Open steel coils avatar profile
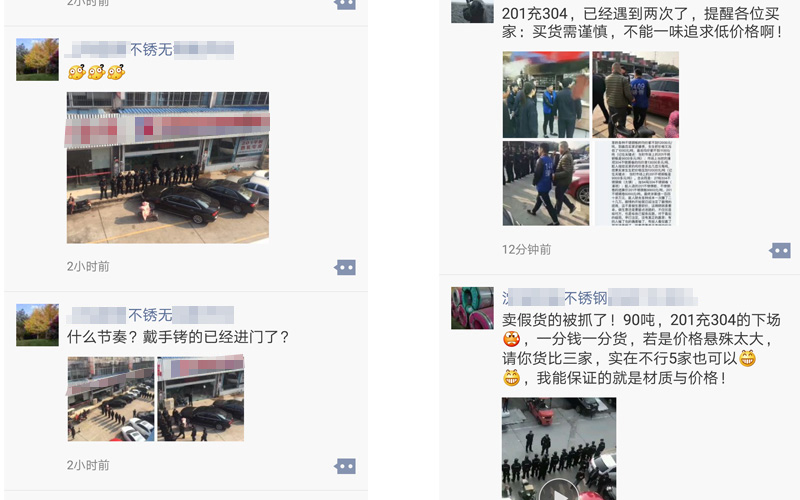The height and width of the screenshot is (500, 800). click(472, 308)
